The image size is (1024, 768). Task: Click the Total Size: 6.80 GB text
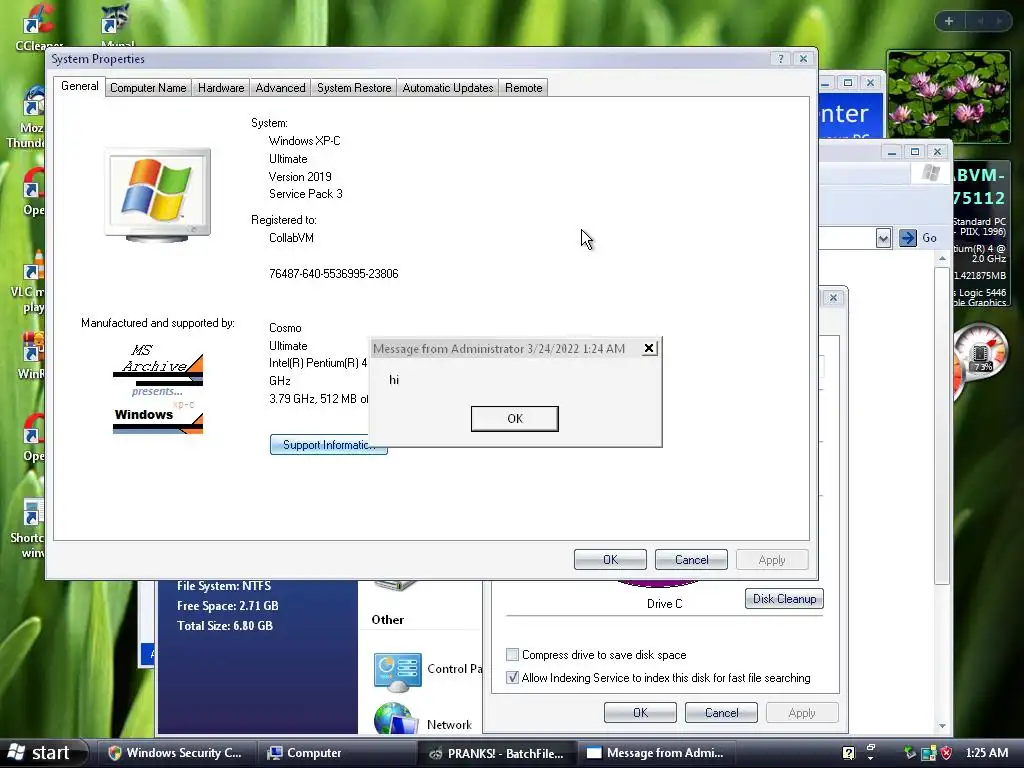[225, 626]
